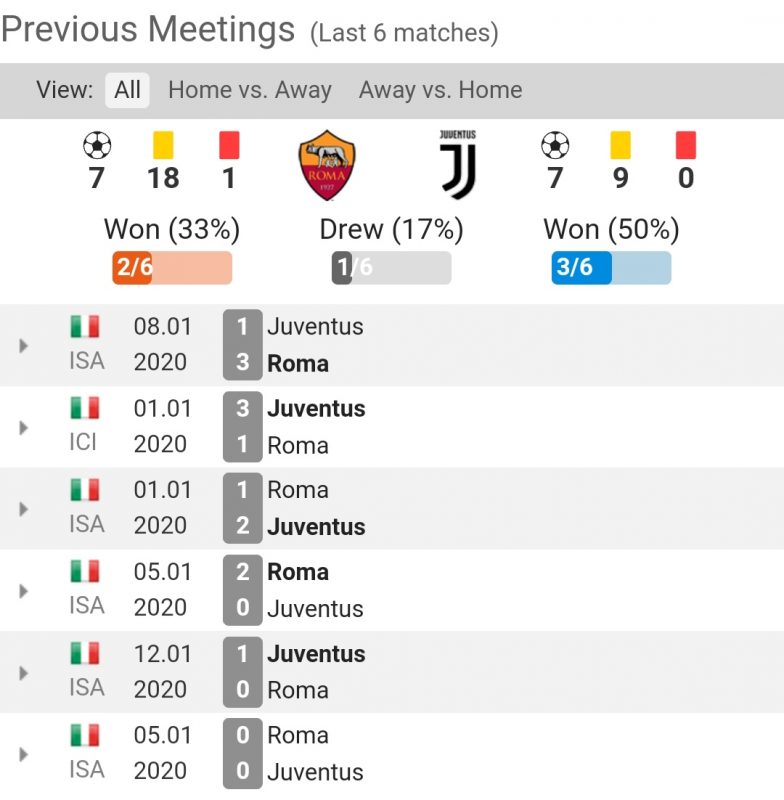
Task: Switch to Away vs. Home view
Action: point(440,90)
